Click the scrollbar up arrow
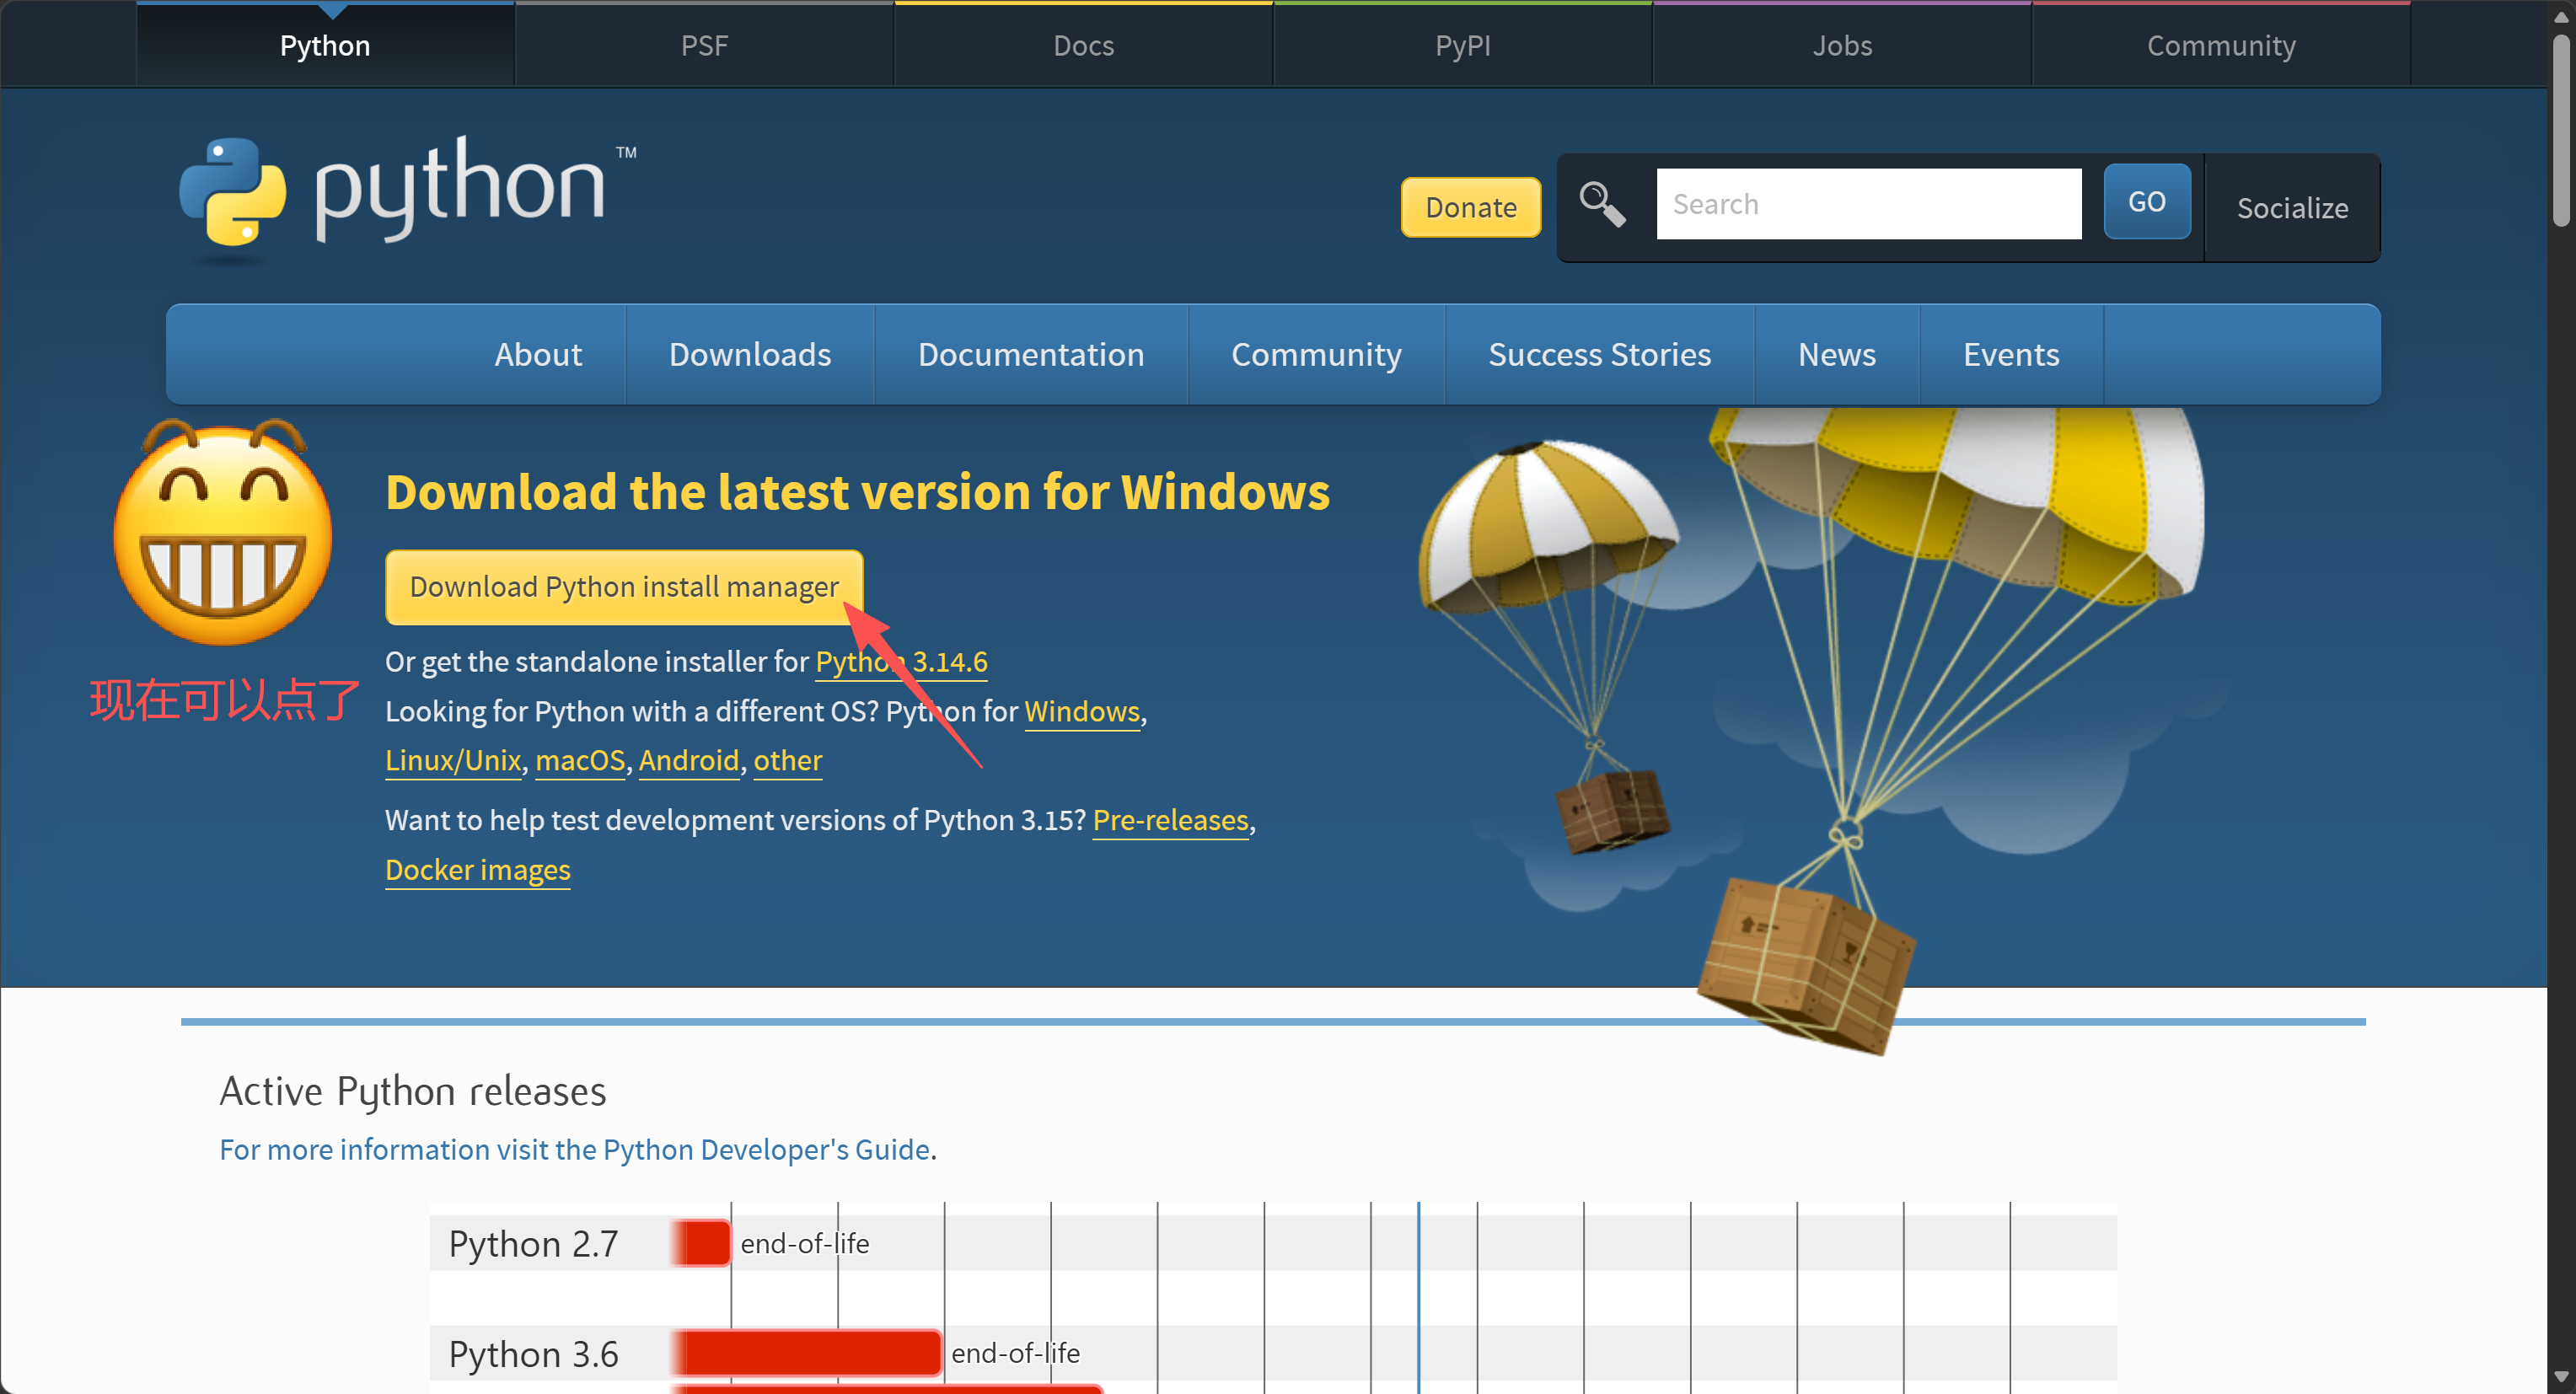 coord(2560,15)
